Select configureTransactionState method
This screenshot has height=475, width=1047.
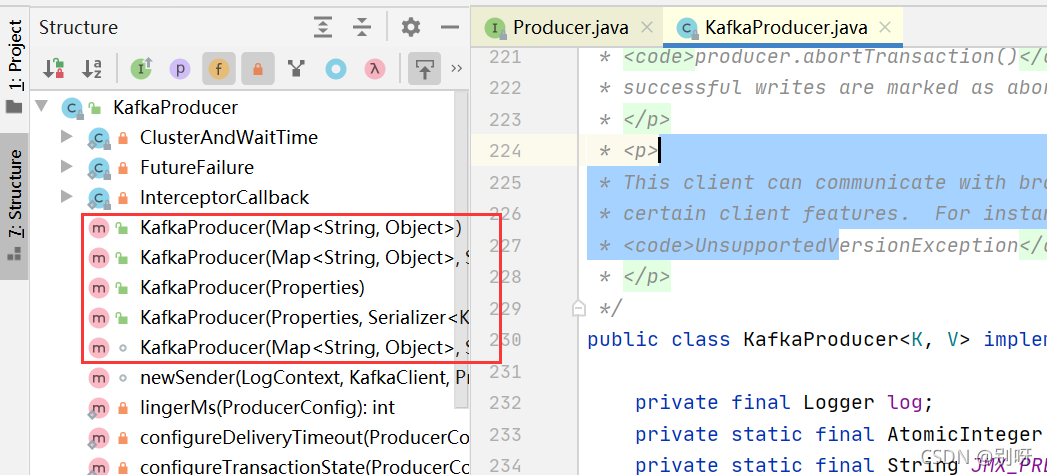click(304, 466)
